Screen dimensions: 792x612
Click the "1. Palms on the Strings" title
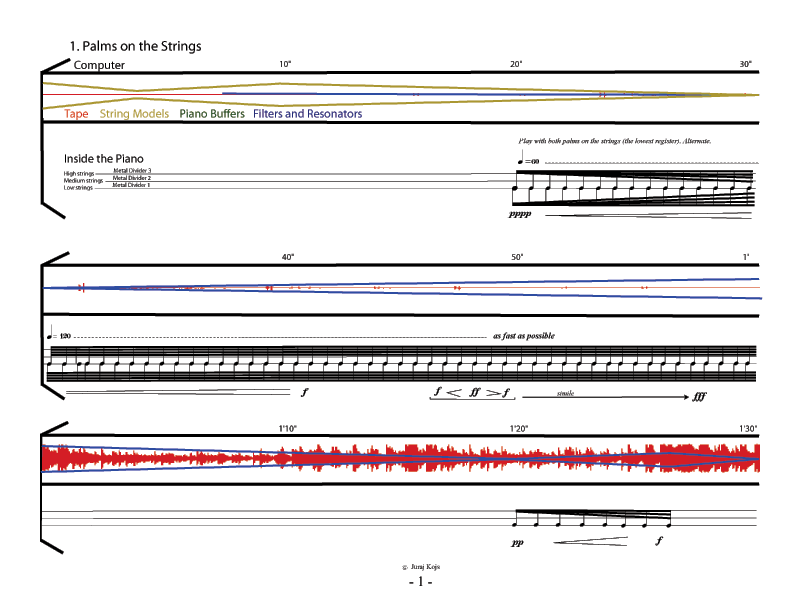[x=135, y=46]
